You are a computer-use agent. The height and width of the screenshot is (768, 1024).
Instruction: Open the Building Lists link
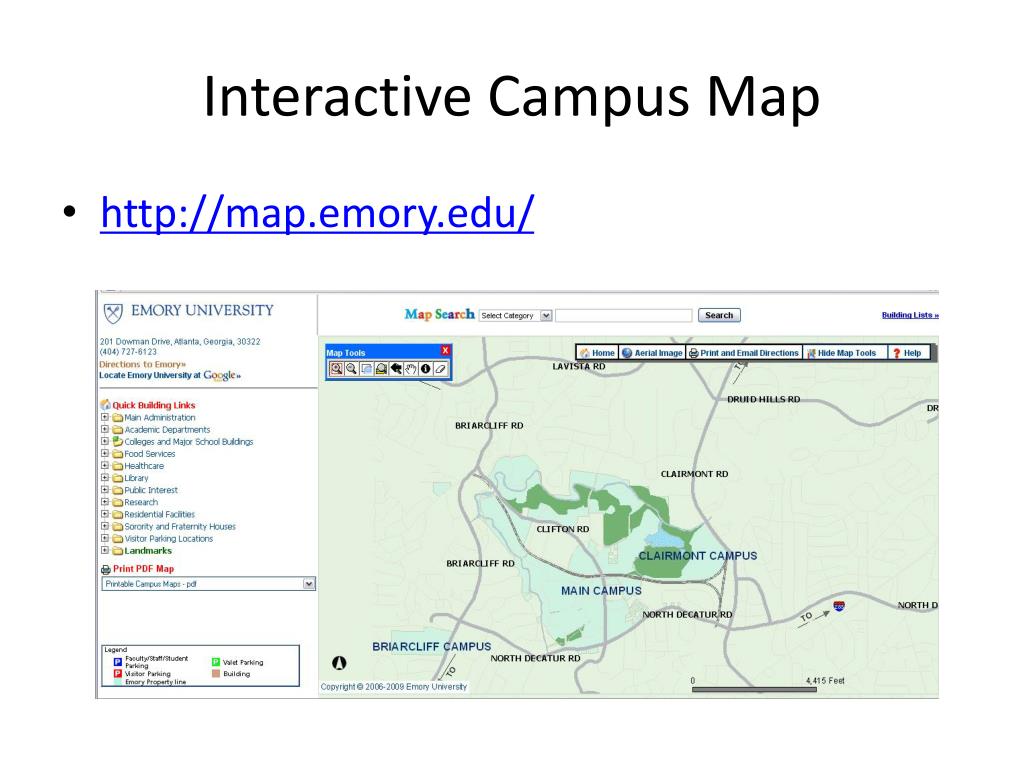(x=910, y=315)
